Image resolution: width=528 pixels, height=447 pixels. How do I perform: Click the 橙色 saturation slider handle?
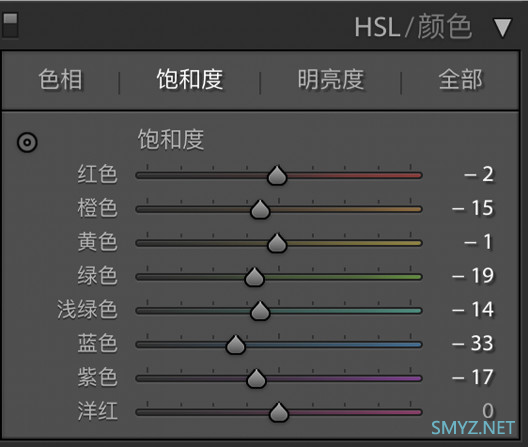[260, 210]
